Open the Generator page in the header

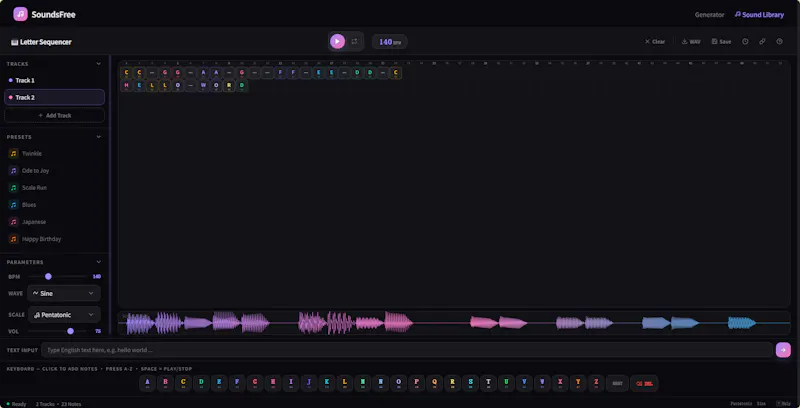709,15
